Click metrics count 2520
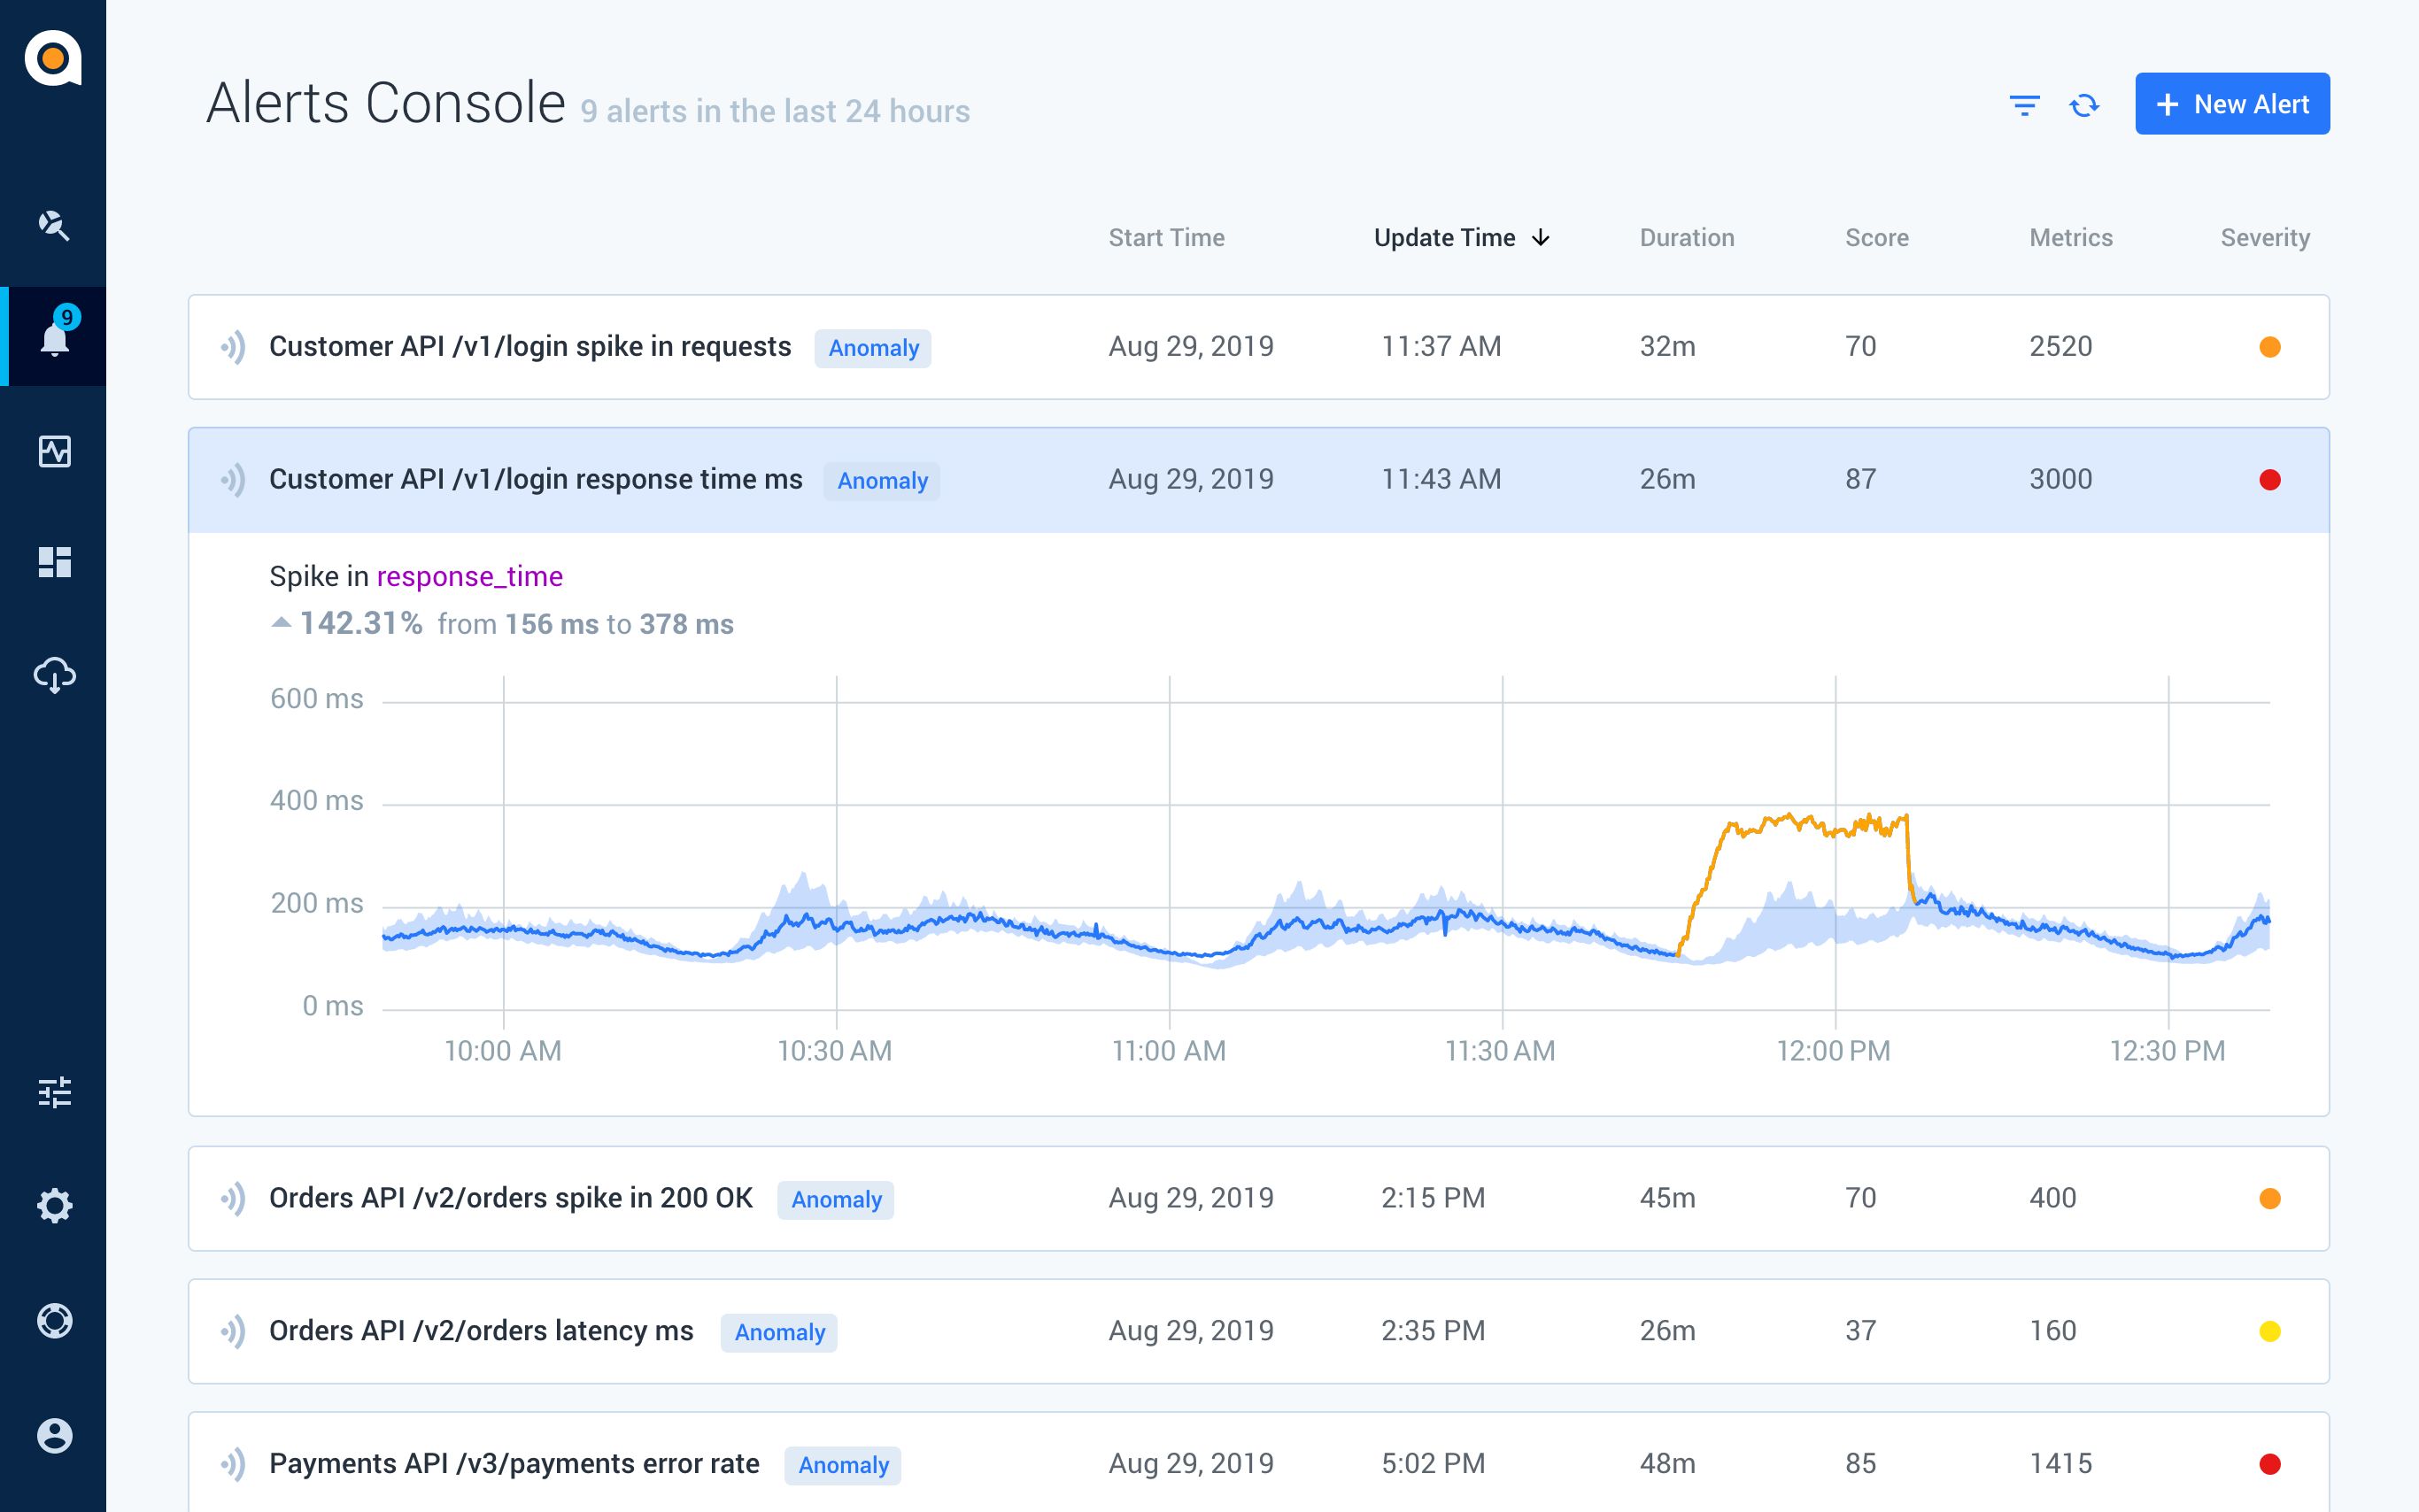 (x=2060, y=346)
